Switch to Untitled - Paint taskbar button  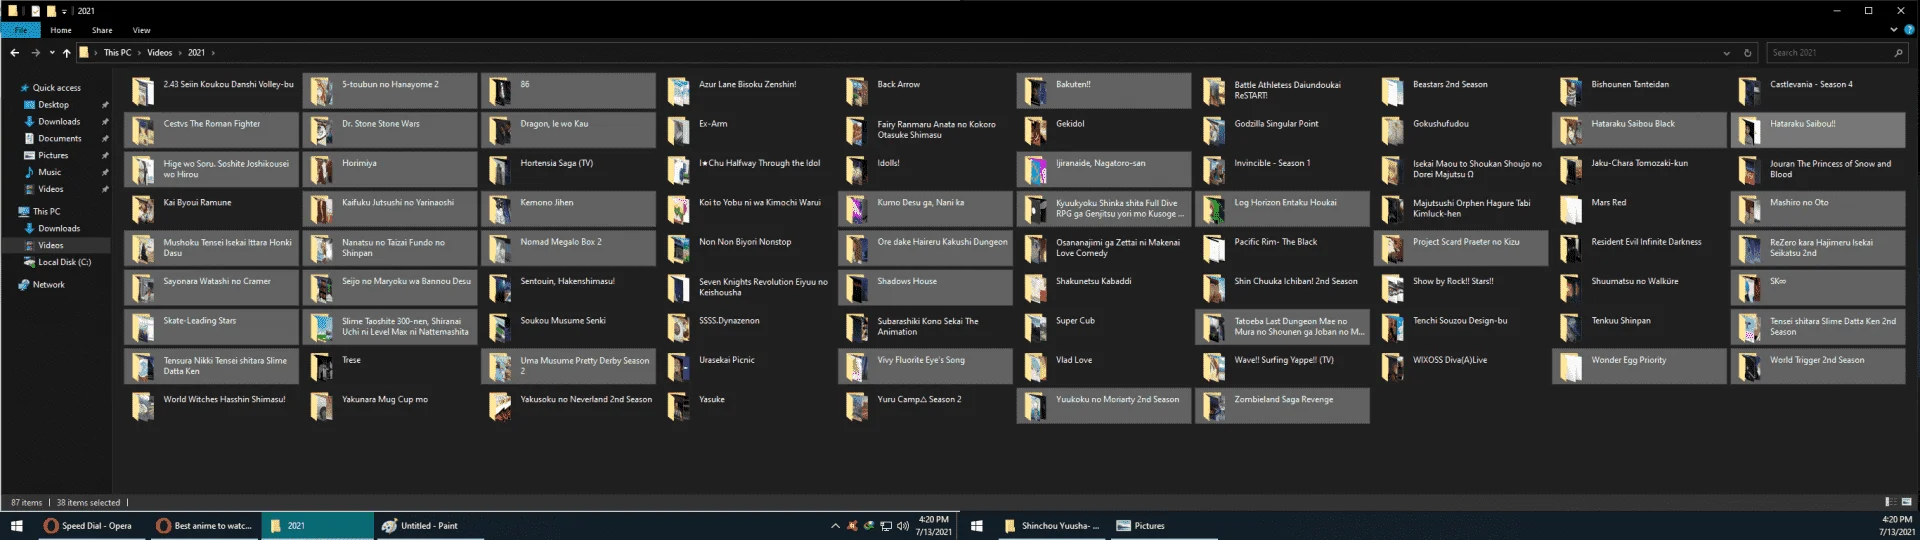430,526
